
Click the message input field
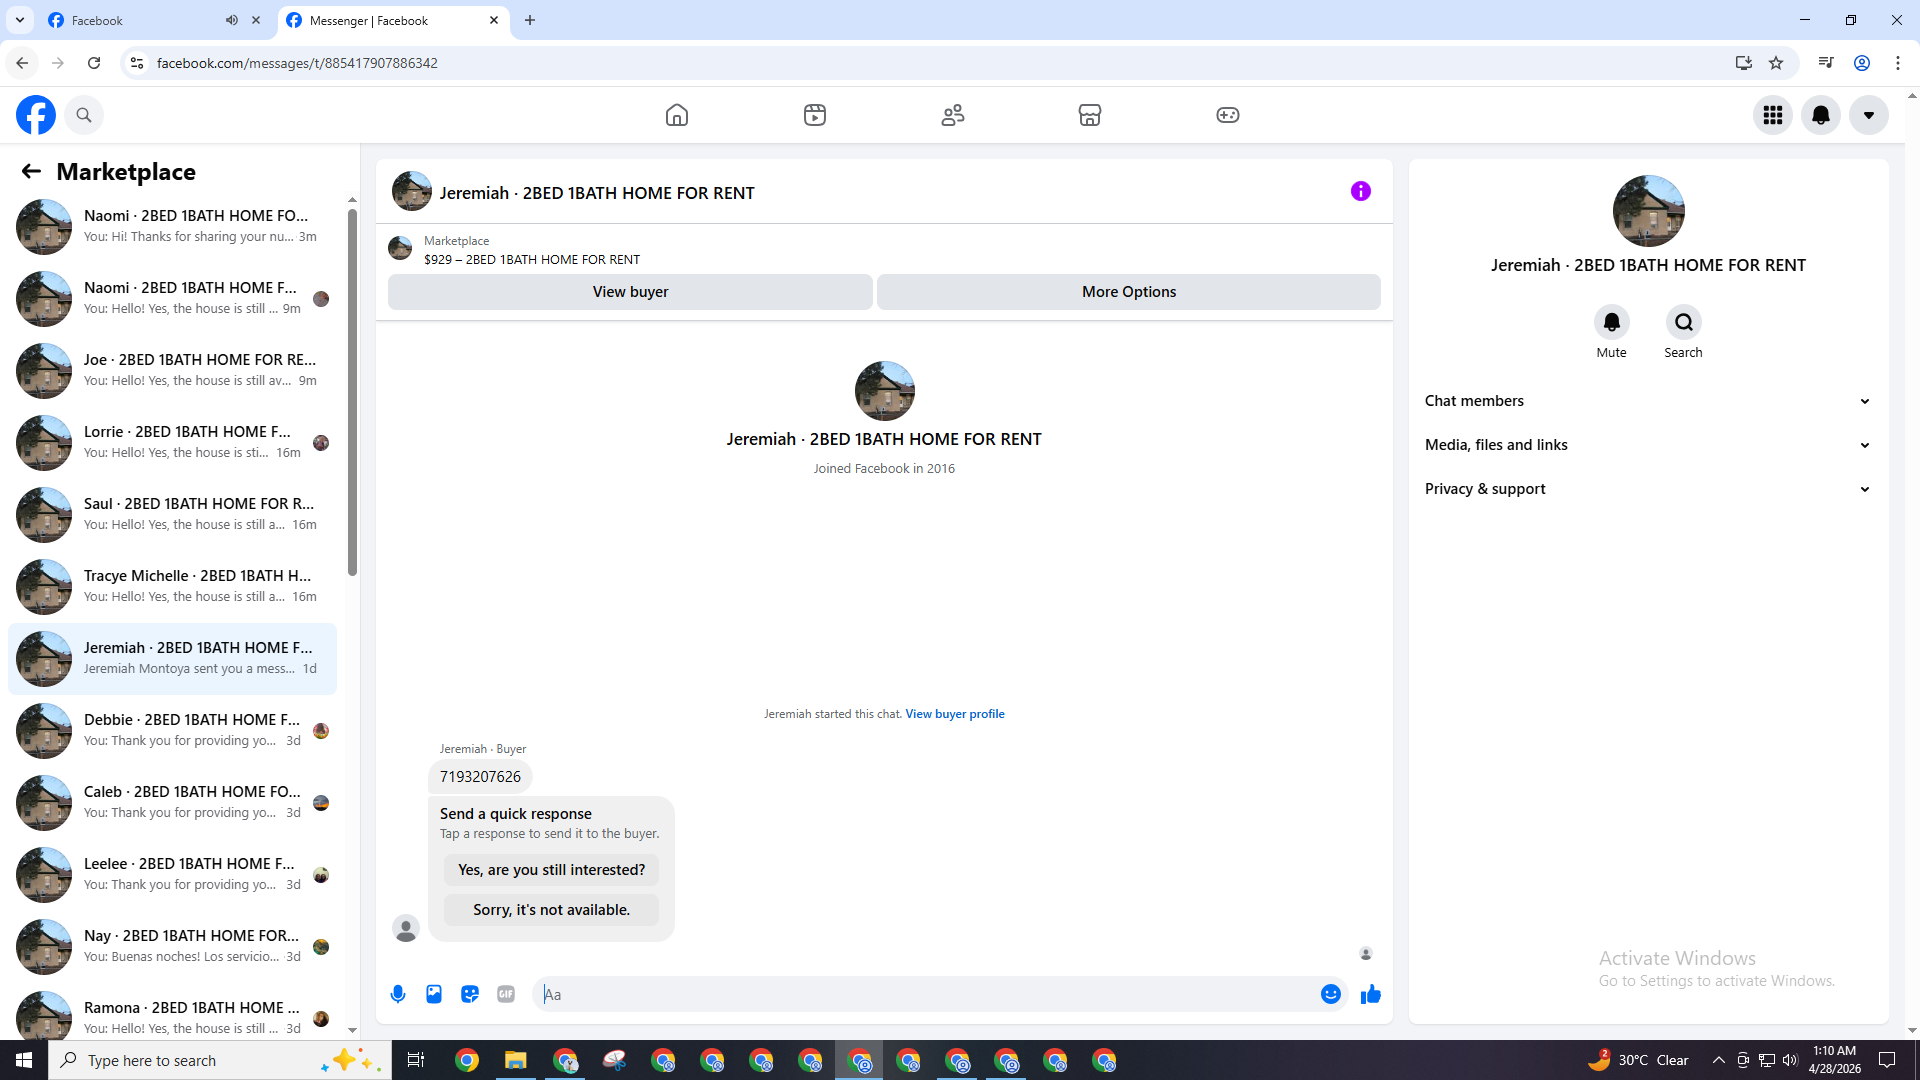[927, 994]
